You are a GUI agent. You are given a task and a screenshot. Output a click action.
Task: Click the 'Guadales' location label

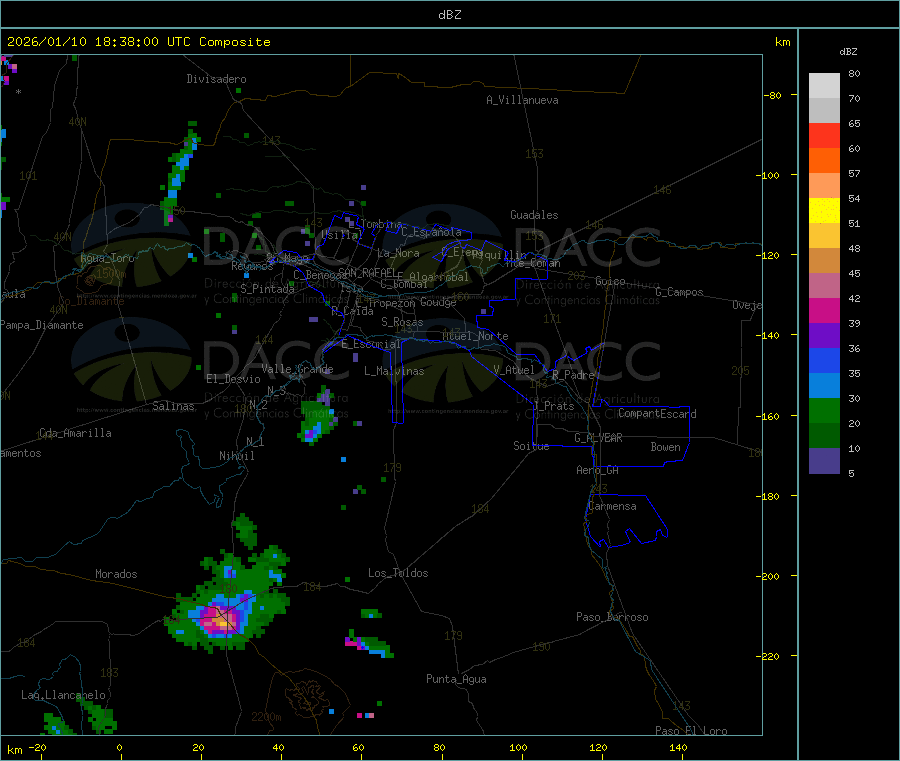coord(534,215)
